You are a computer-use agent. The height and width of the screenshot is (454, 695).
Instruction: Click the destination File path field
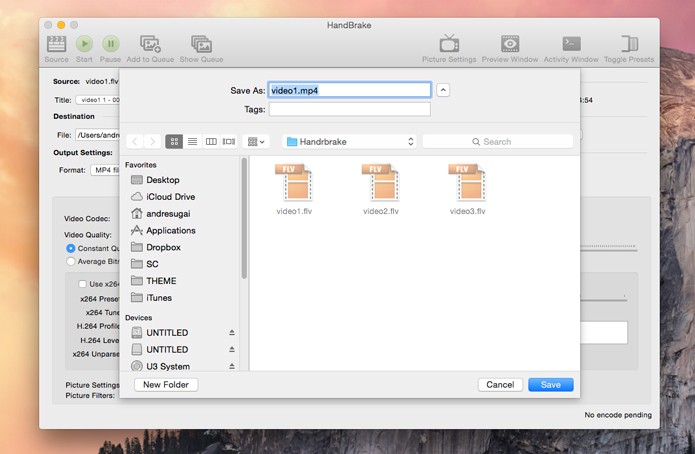coord(98,135)
